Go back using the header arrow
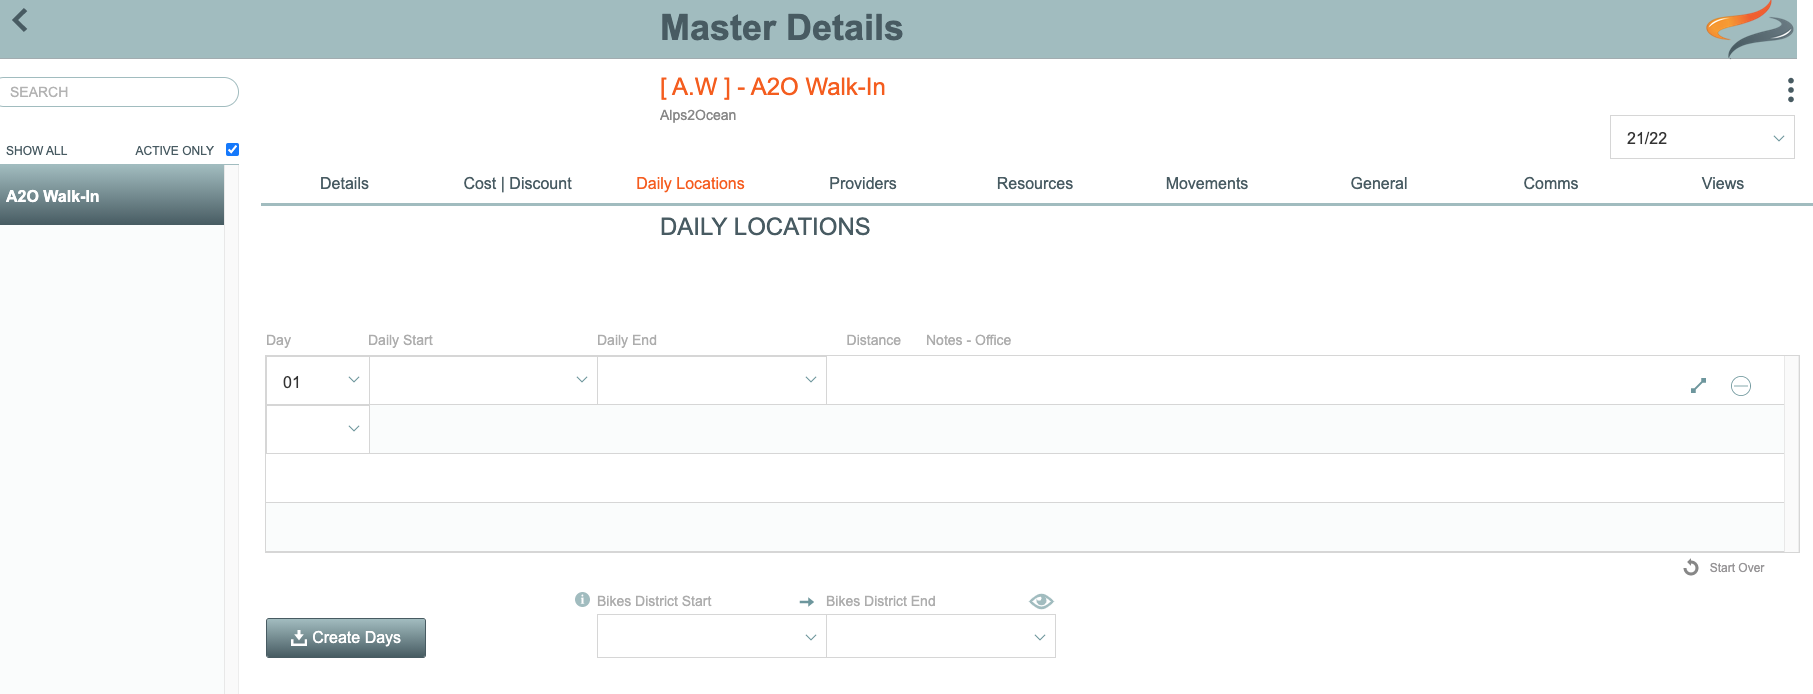1813x694 pixels. pyautogui.click(x=20, y=20)
